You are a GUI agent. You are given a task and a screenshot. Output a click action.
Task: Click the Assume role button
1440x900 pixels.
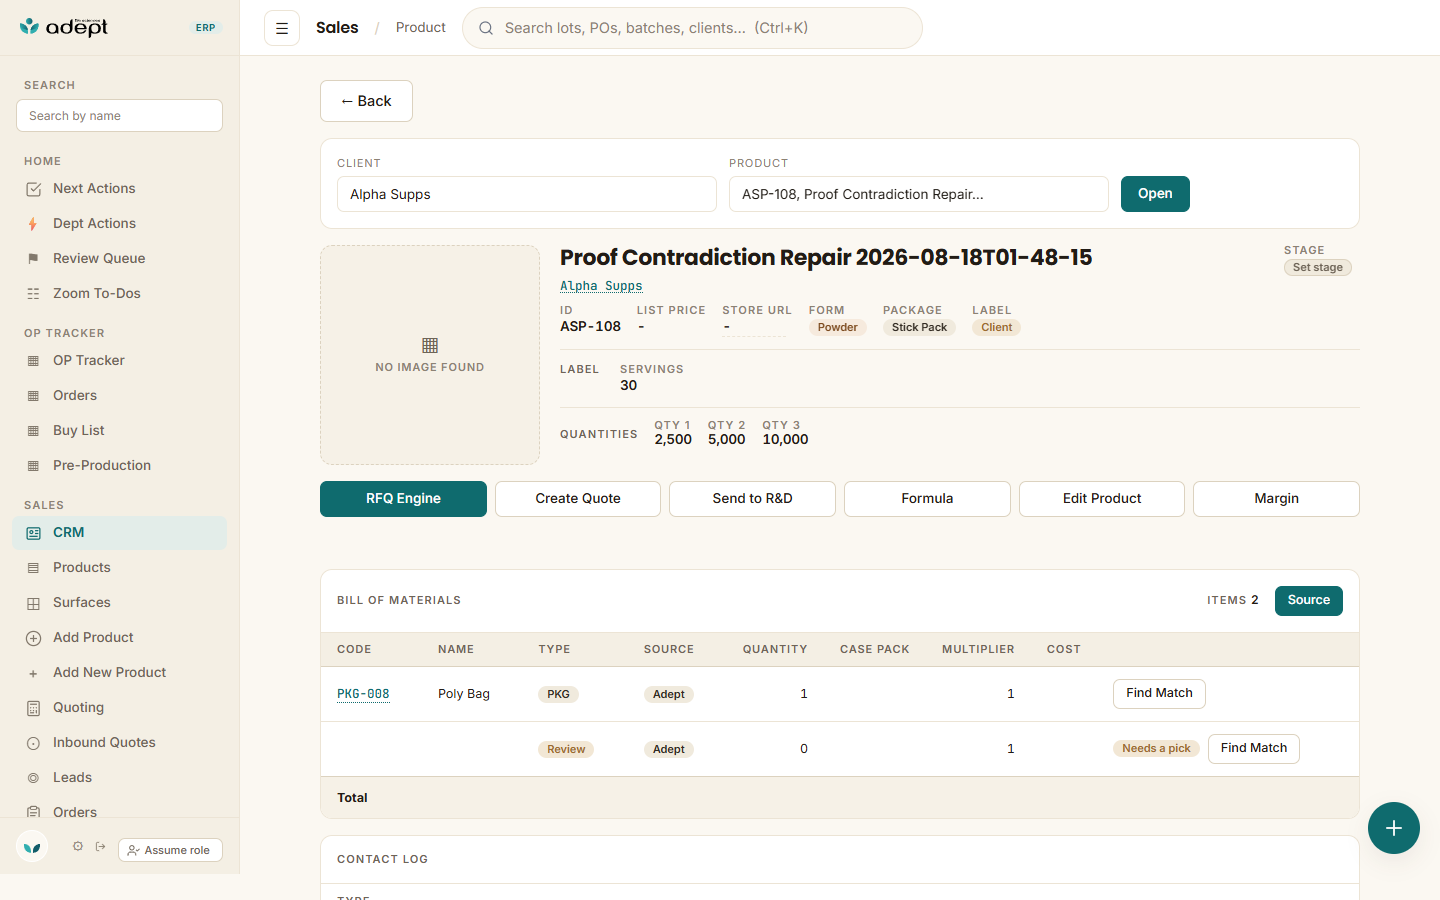170,850
